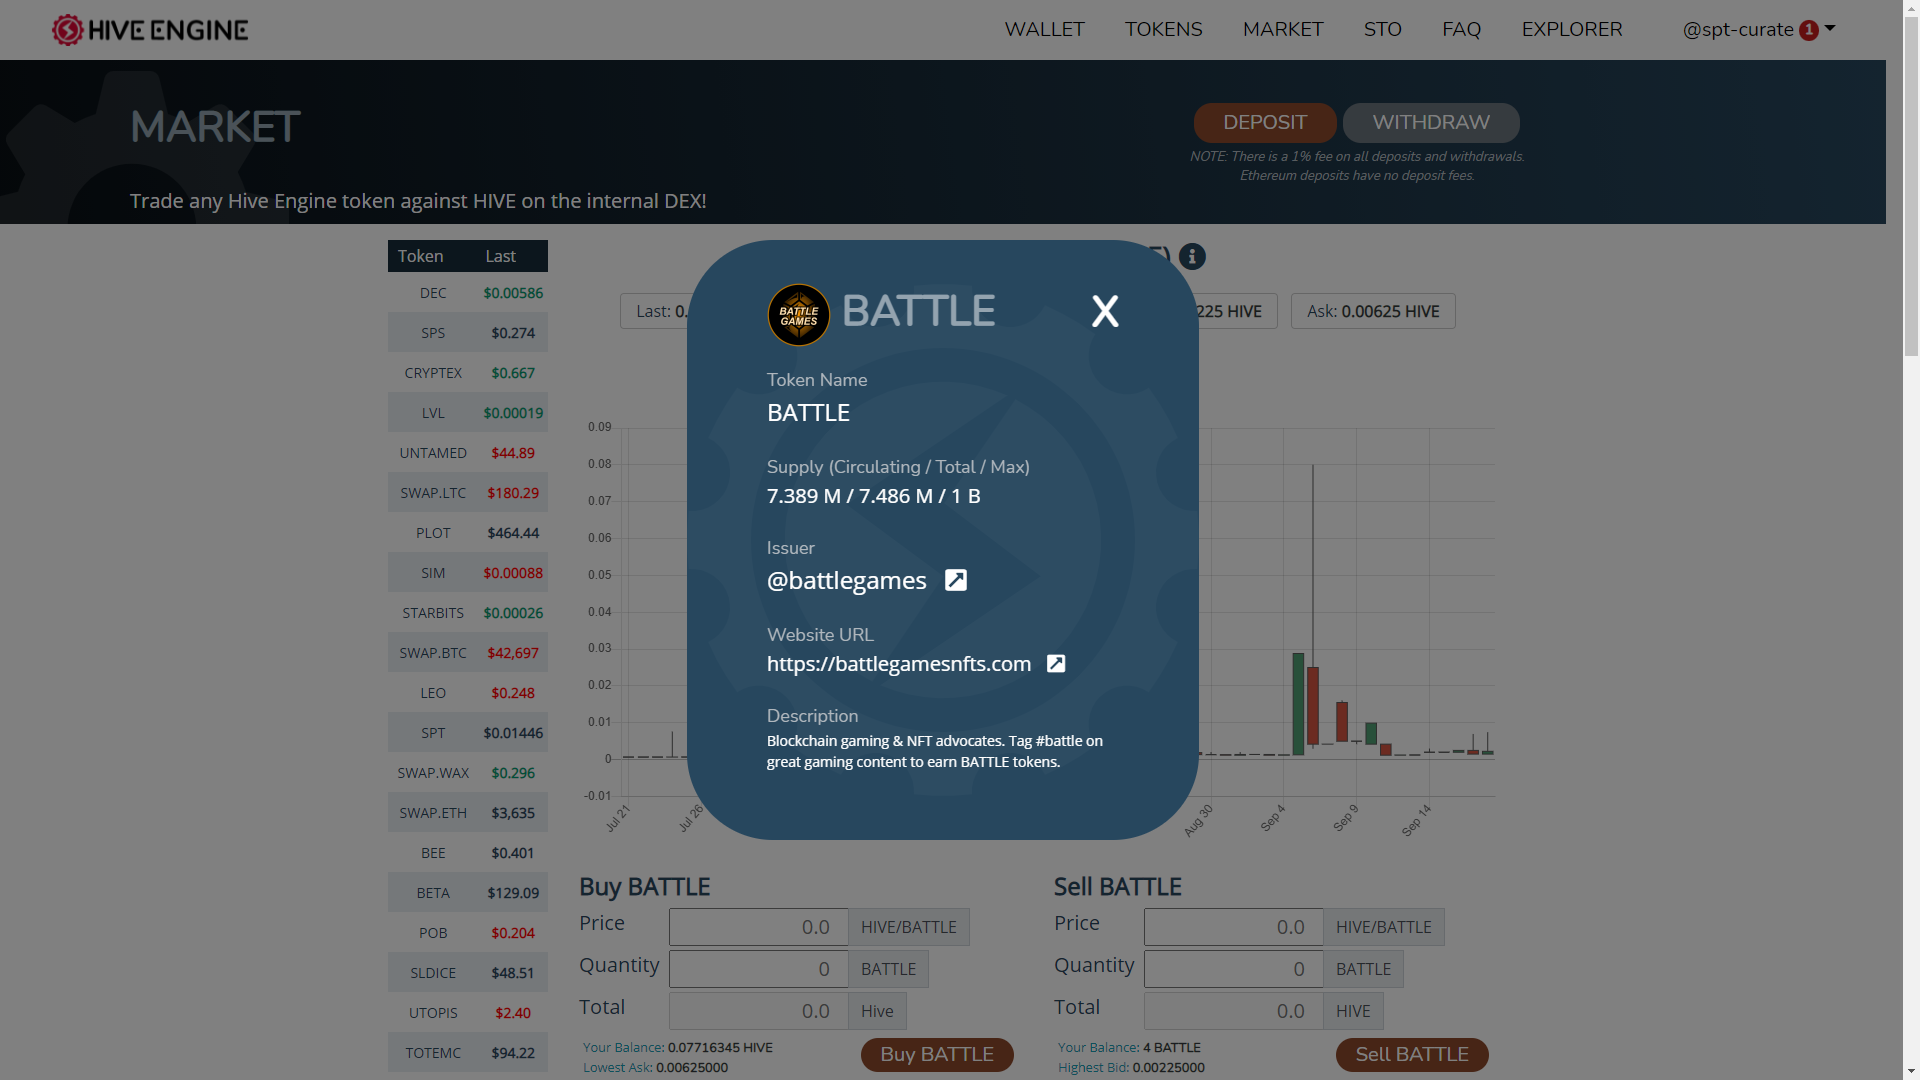Screen dimensions: 1920x1080
Task: Close the BATTLE token info popup
Action: (x=1105, y=312)
